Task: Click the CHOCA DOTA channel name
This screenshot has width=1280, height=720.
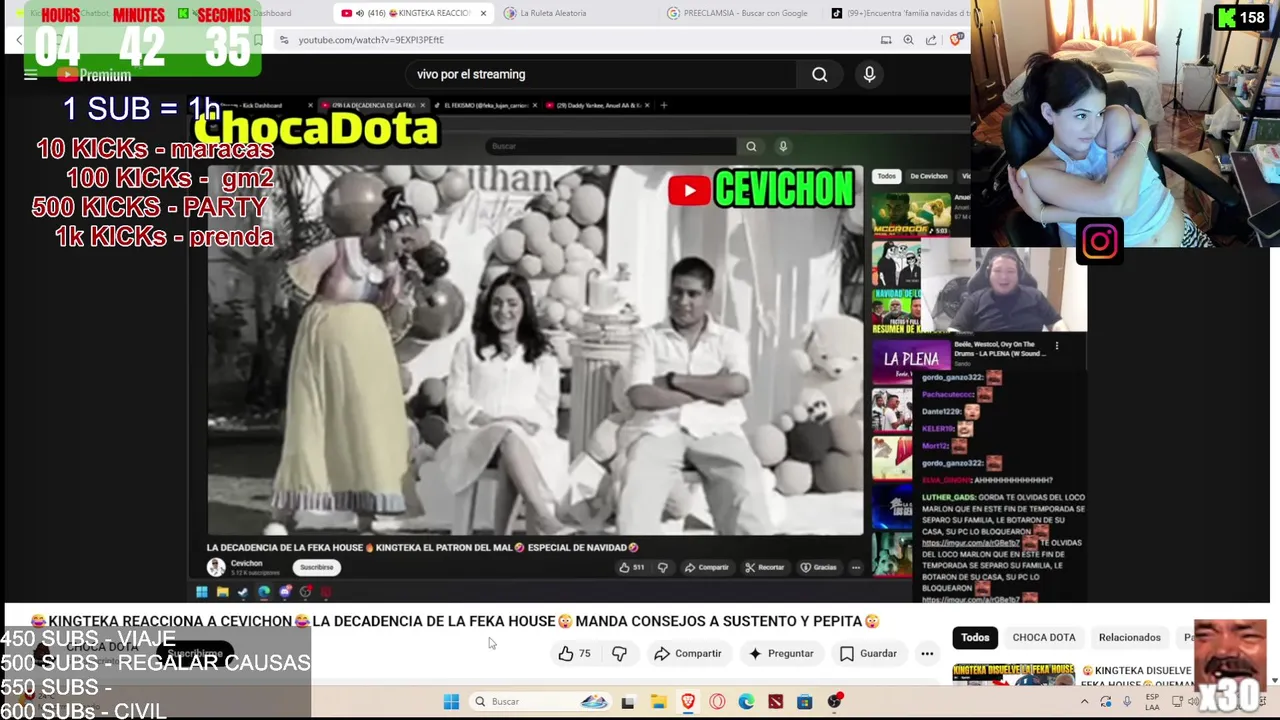Action: tap(101, 647)
